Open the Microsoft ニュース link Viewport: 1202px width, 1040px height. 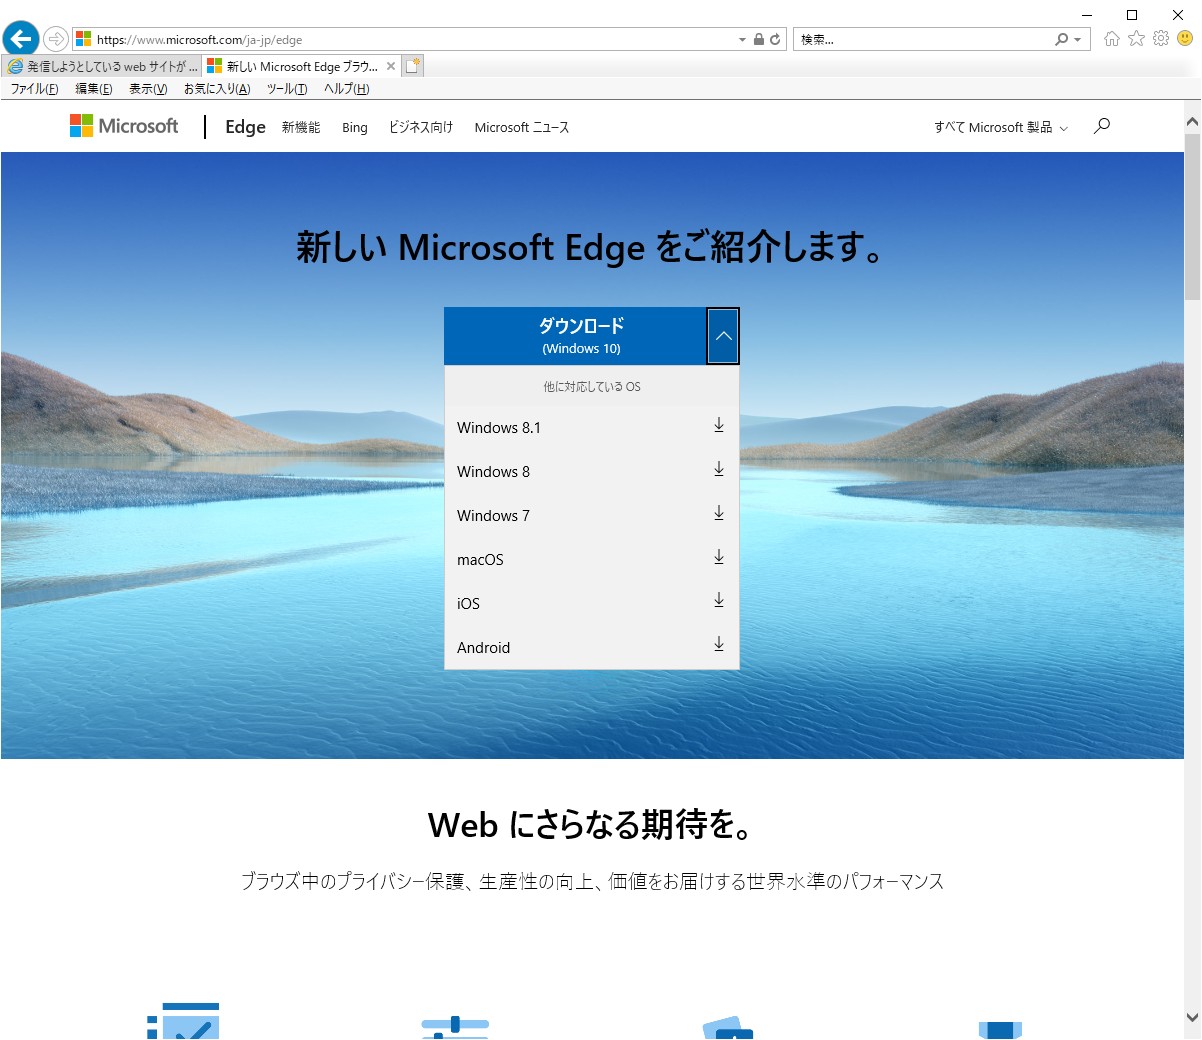(x=522, y=128)
